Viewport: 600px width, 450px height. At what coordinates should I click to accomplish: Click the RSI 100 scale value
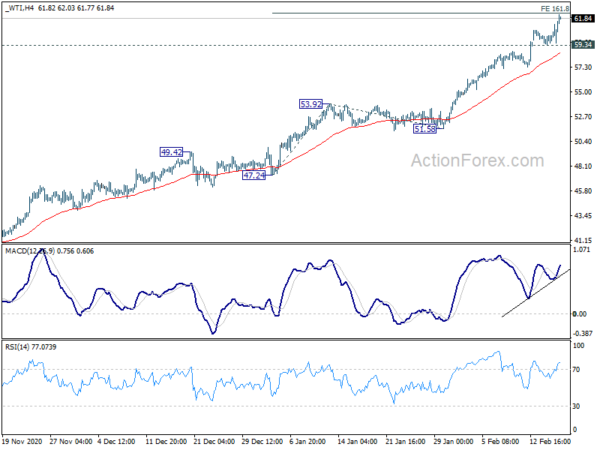(579, 346)
